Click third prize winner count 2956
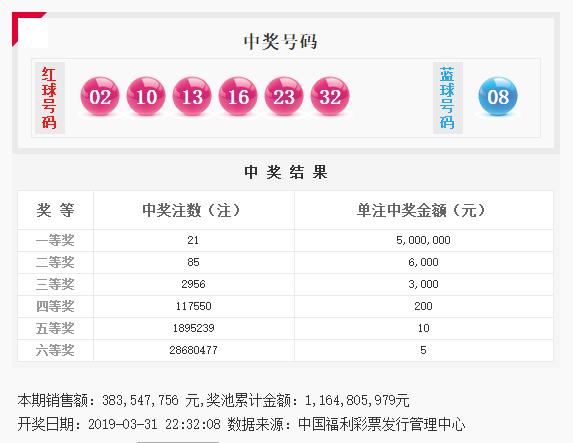This screenshot has height=443, width=573. tap(193, 284)
